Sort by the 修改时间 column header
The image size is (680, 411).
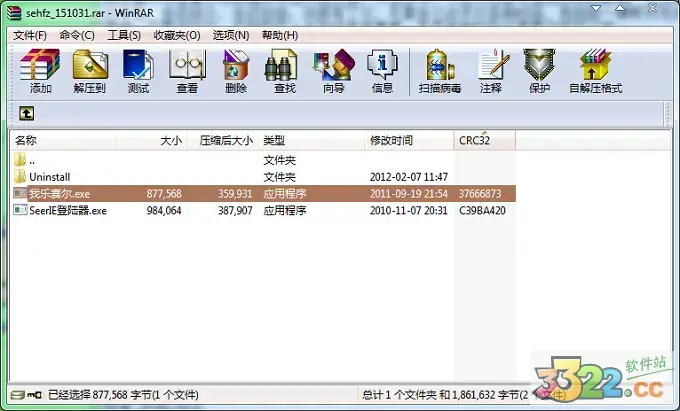pos(409,140)
